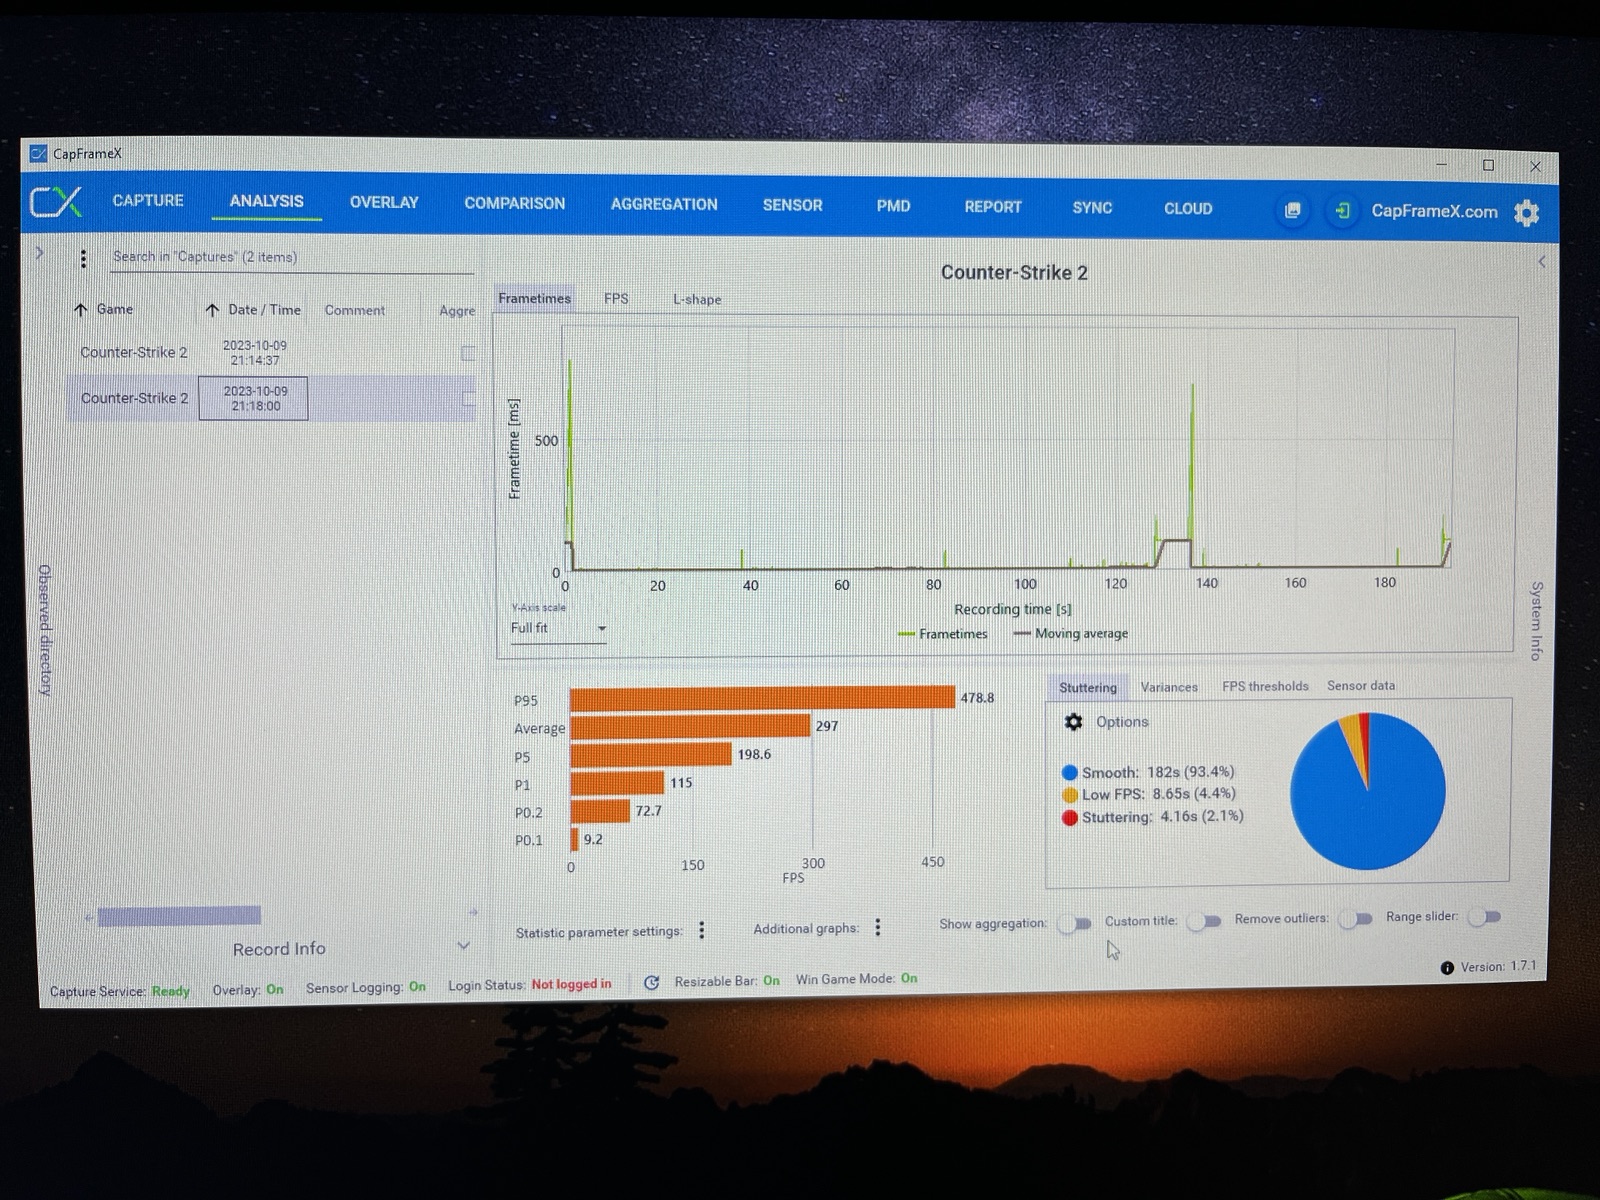
Task: Click the Counter-Strike 2 graph title
Action: click(x=1014, y=272)
